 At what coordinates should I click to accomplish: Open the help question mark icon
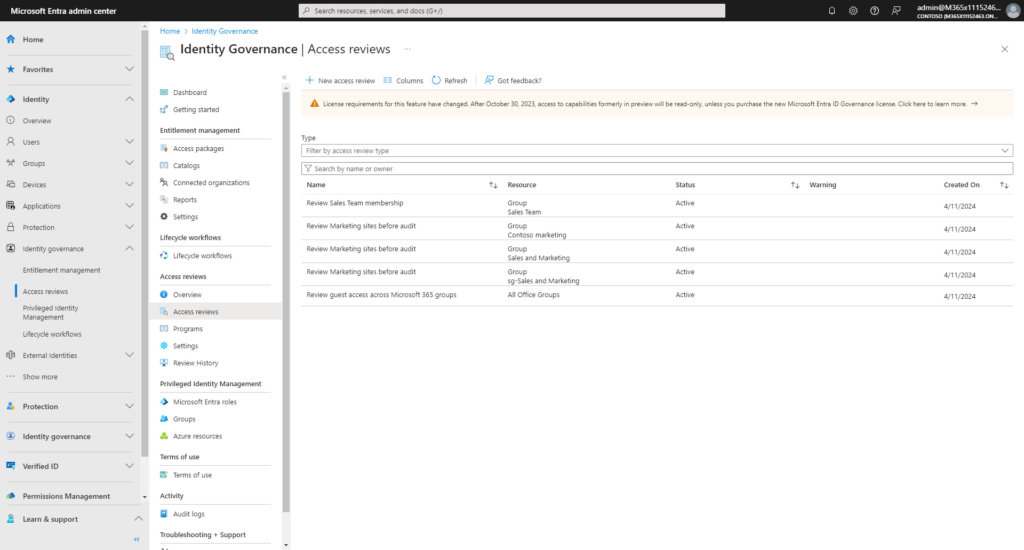pos(874,10)
